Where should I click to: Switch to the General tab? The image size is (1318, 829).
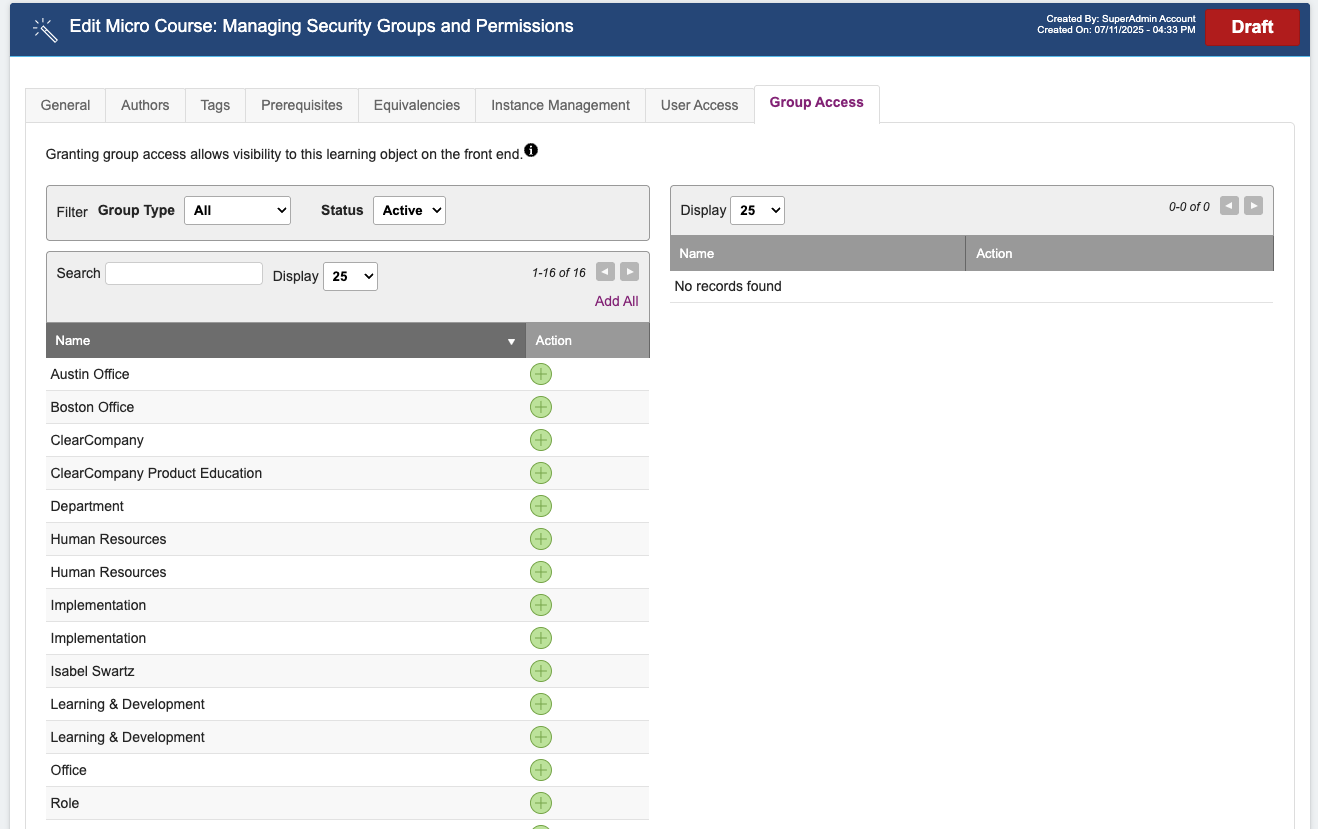pos(66,105)
